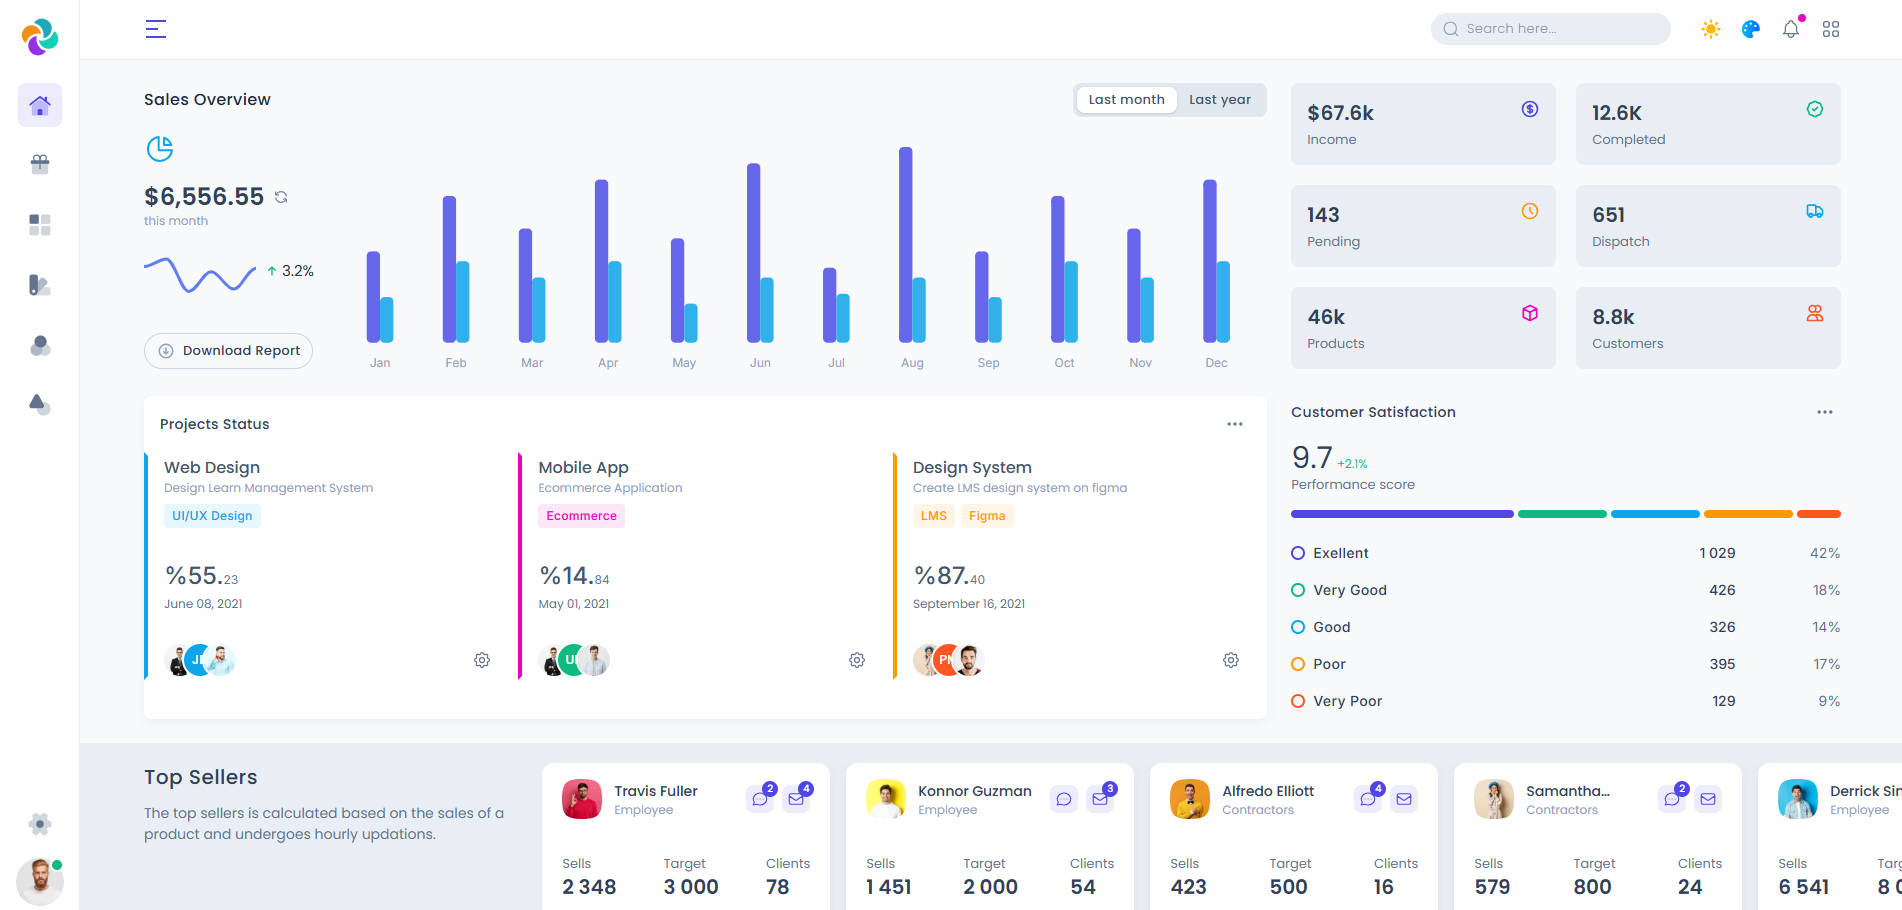Switch to the Last month tab
The image size is (1902, 910).
1126,99
